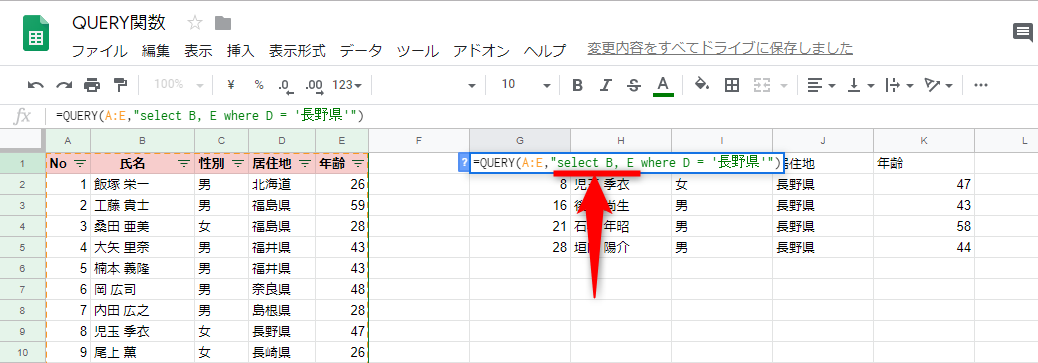Click the merge cells icon
Image resolution: width=1038 pixels, height=363 pixels.
coord(763,85)
